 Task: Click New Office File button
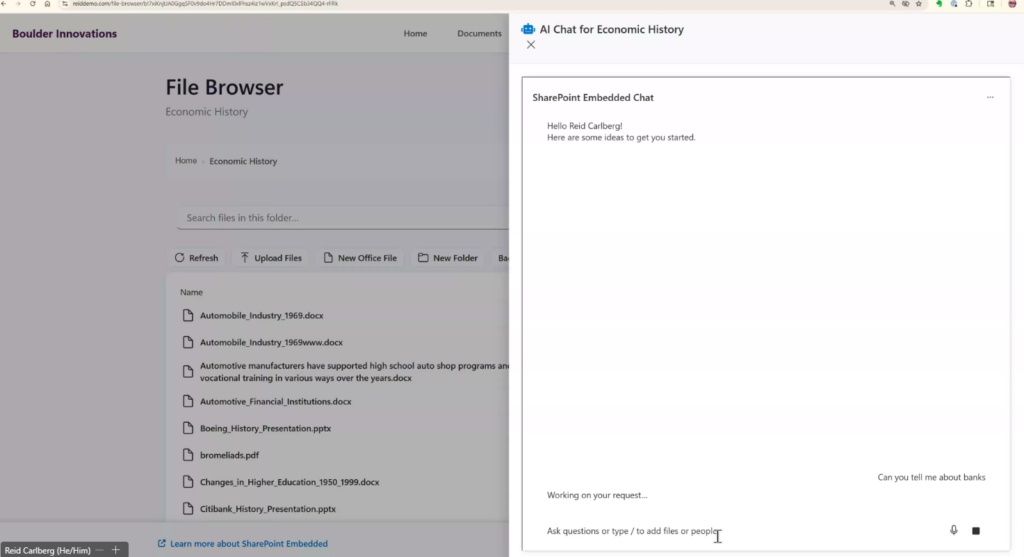(360, 258)
